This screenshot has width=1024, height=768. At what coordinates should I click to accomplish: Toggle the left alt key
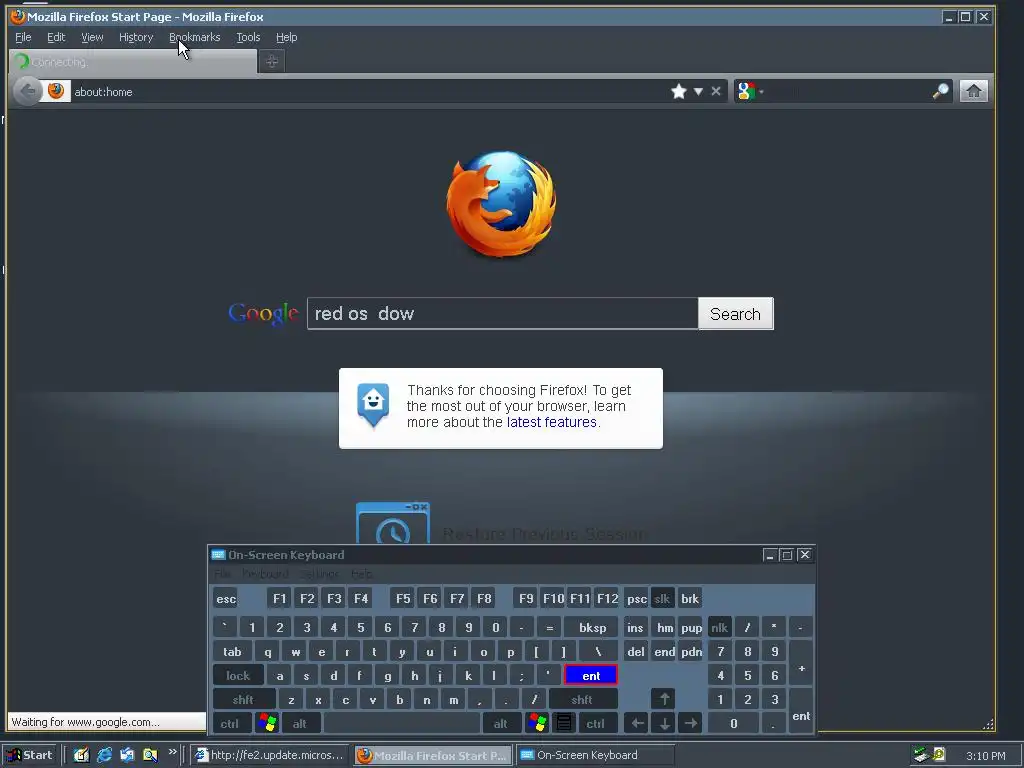300,724
